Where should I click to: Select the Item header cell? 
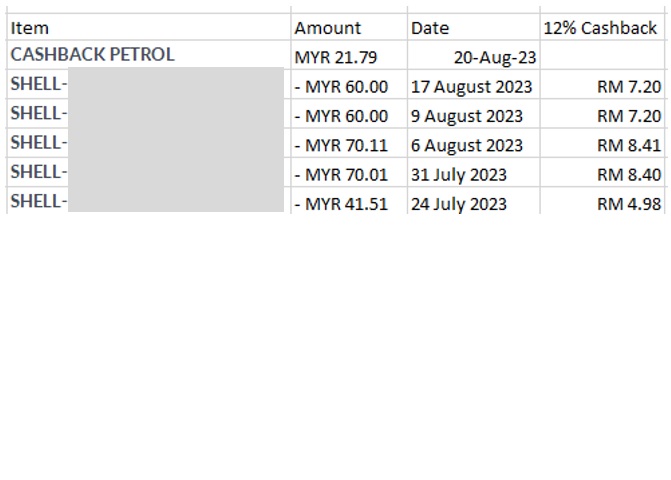(x=149, y=27)
